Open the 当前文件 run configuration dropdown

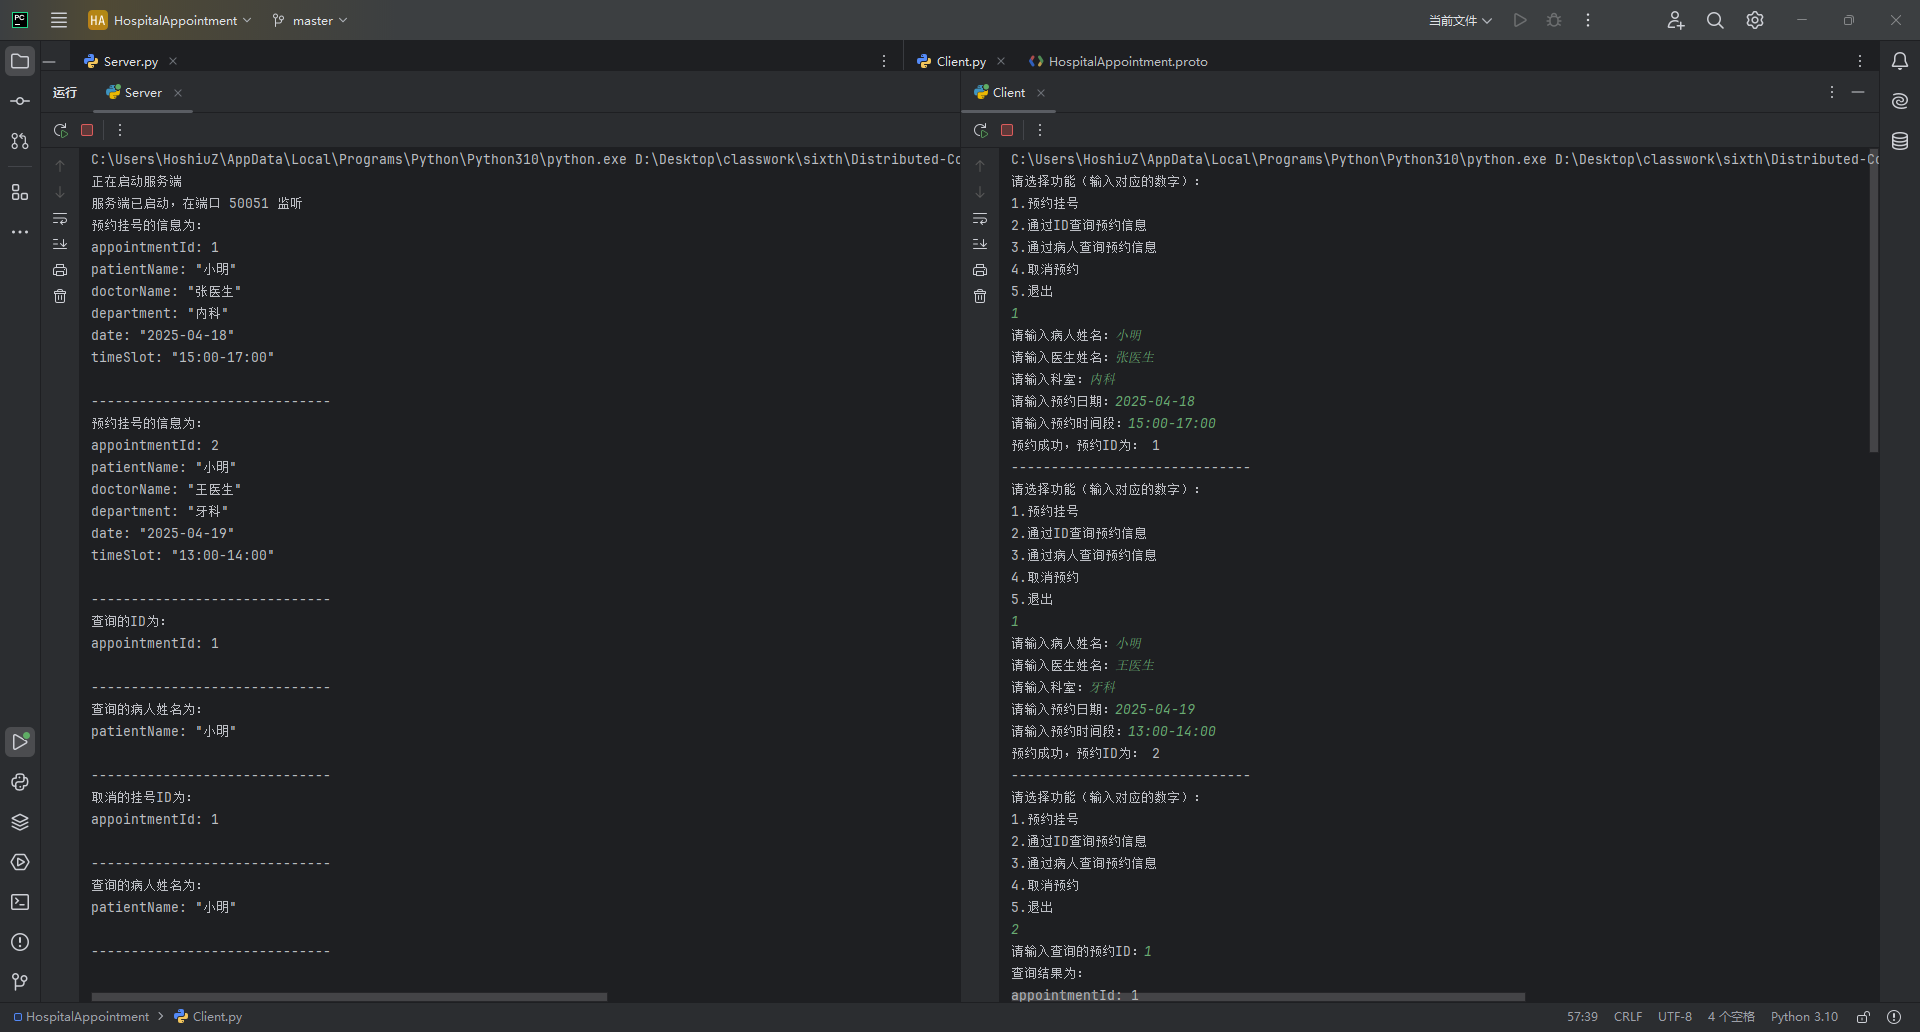click(x=1460, y=20)
